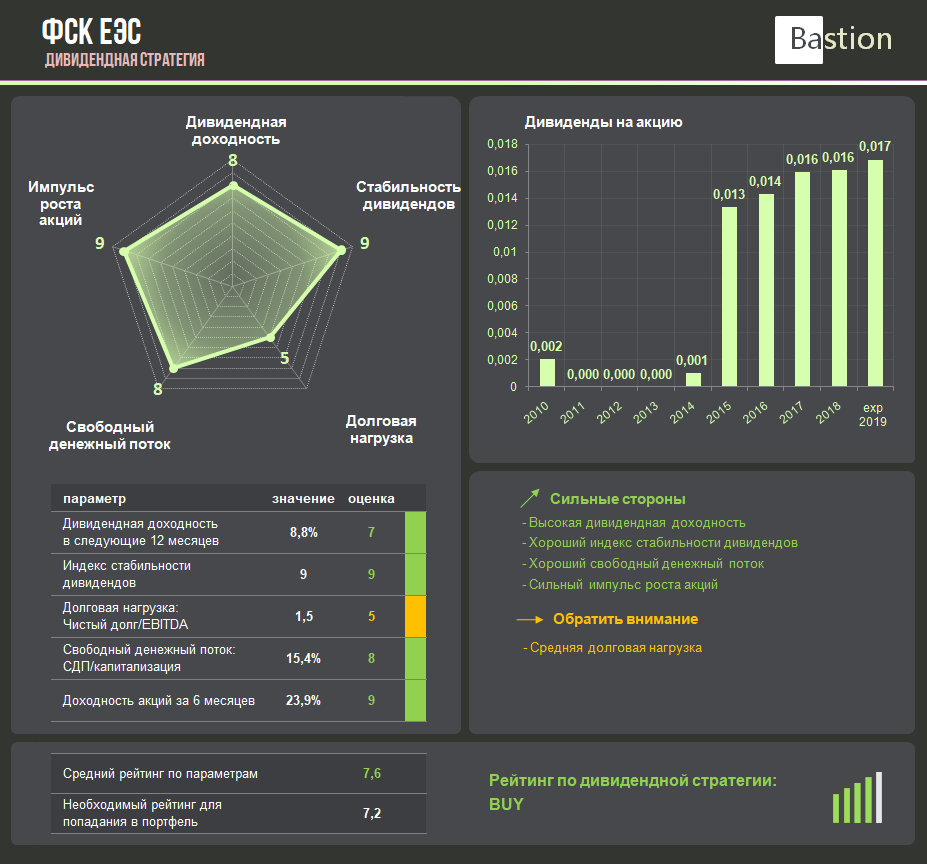
Task: Click the exp 2019 dividend bar
Action: click(875, 272)
